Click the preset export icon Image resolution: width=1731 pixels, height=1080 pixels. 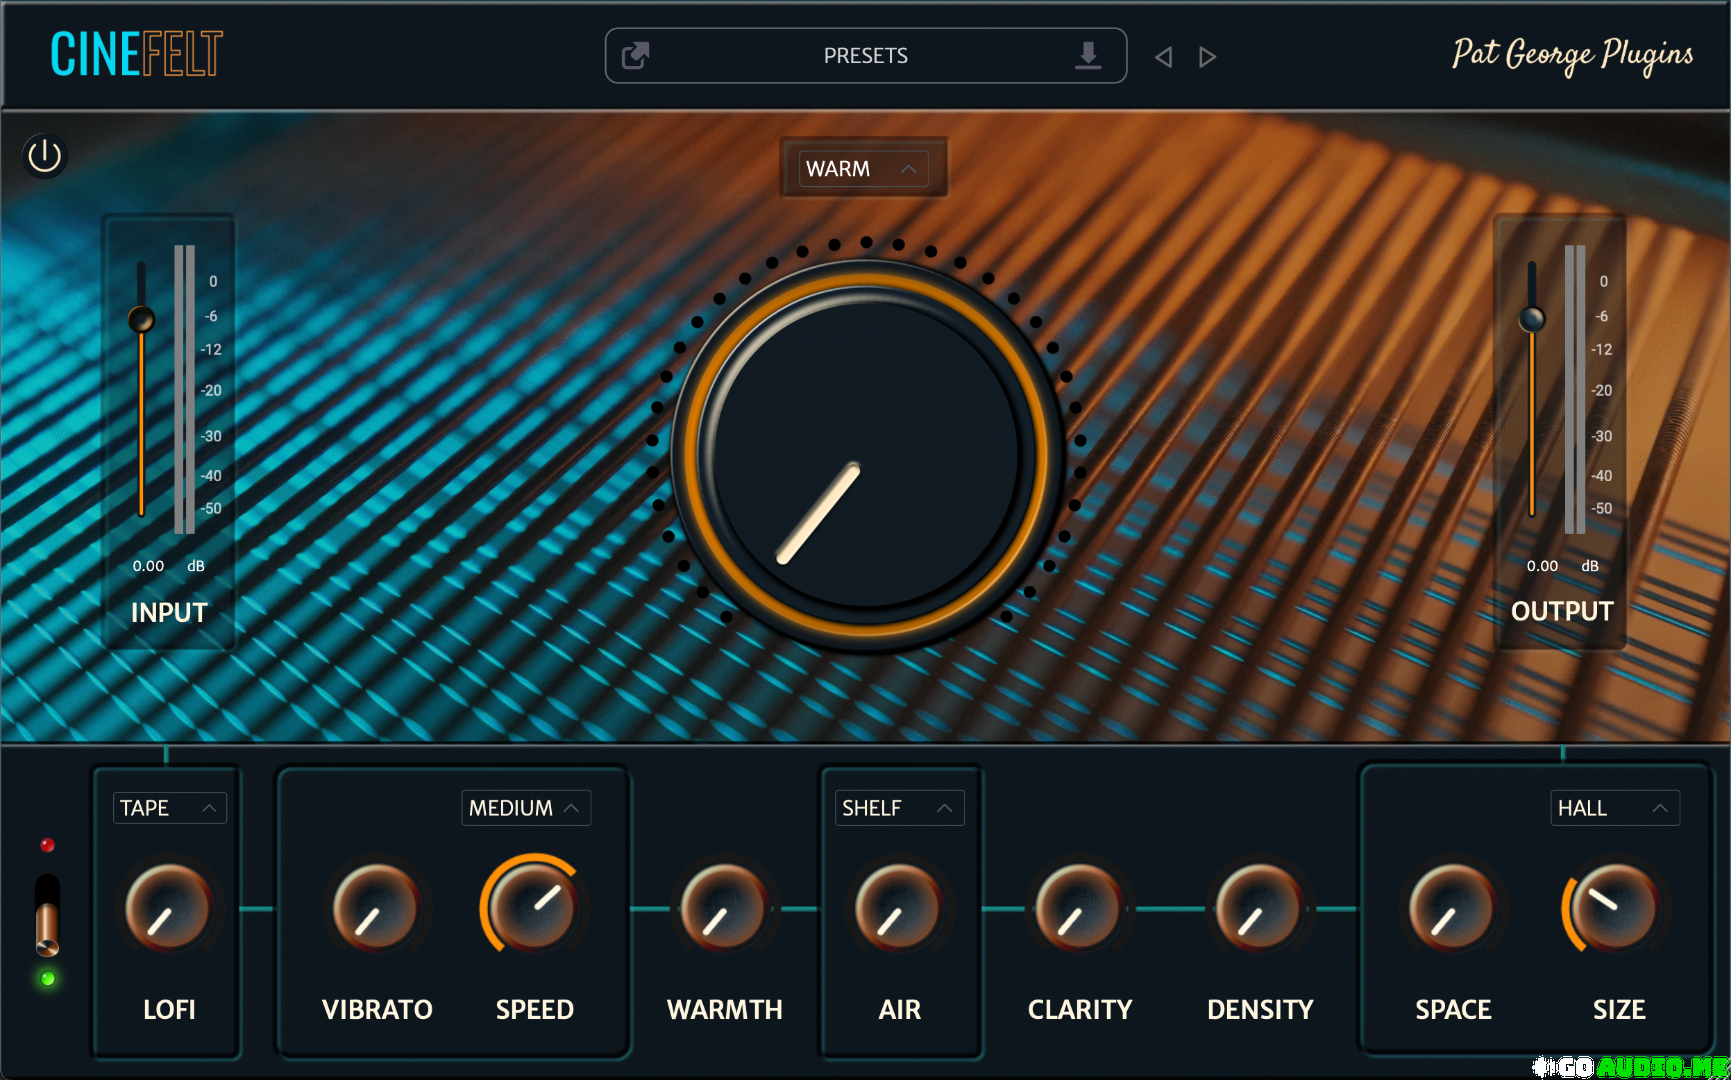(x=636, y=56)
